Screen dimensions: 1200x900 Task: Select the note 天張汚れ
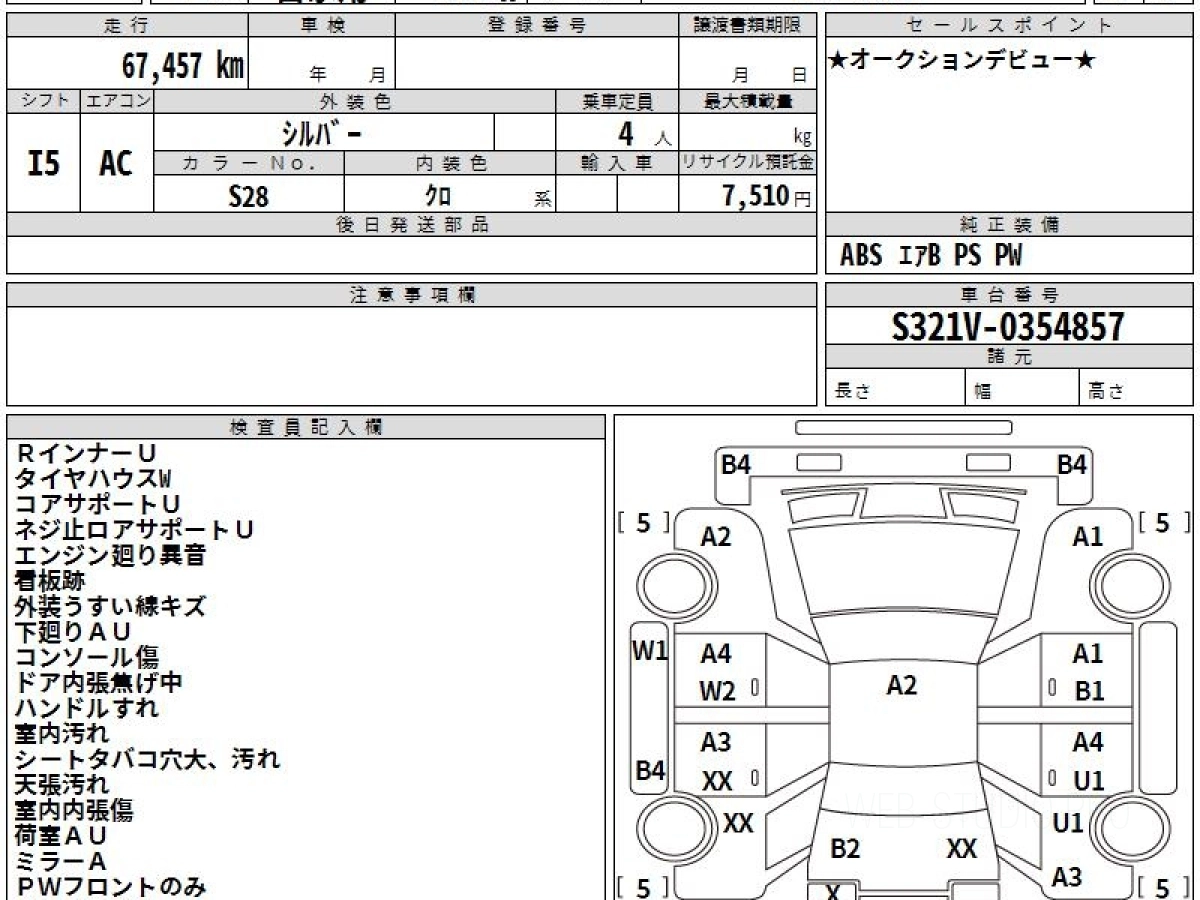point(62,784)
